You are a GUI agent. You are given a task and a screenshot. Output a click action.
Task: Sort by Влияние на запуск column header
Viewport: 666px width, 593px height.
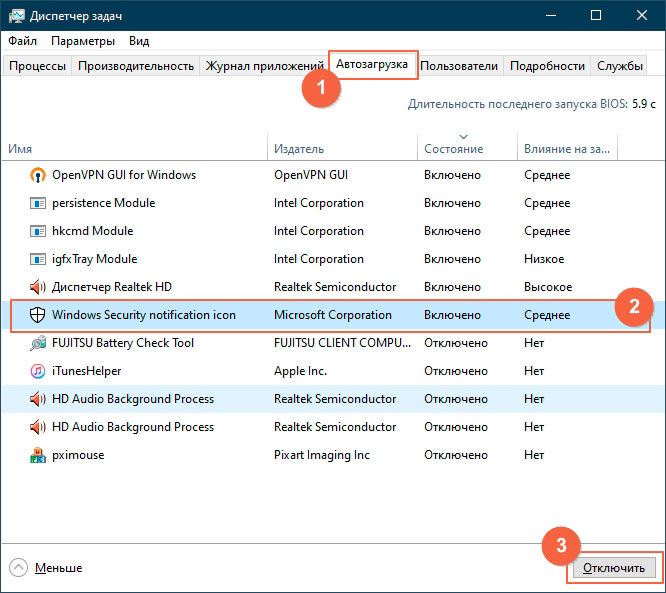tap(567, 148)
